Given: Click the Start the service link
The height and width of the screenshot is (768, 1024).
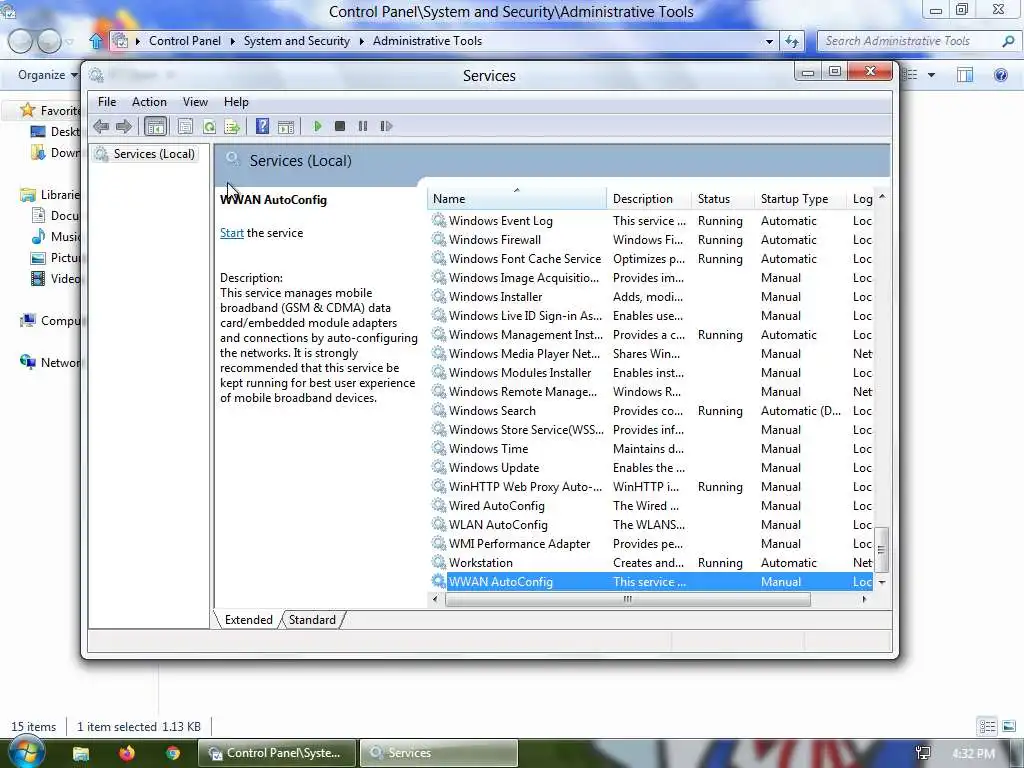Looking at the screenshot, I should 232,233.
